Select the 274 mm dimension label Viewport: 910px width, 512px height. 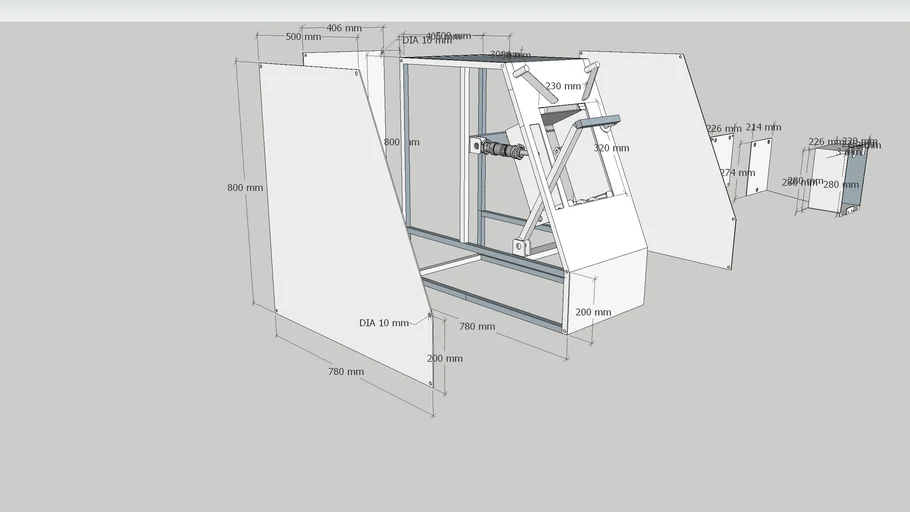(736, 173)
